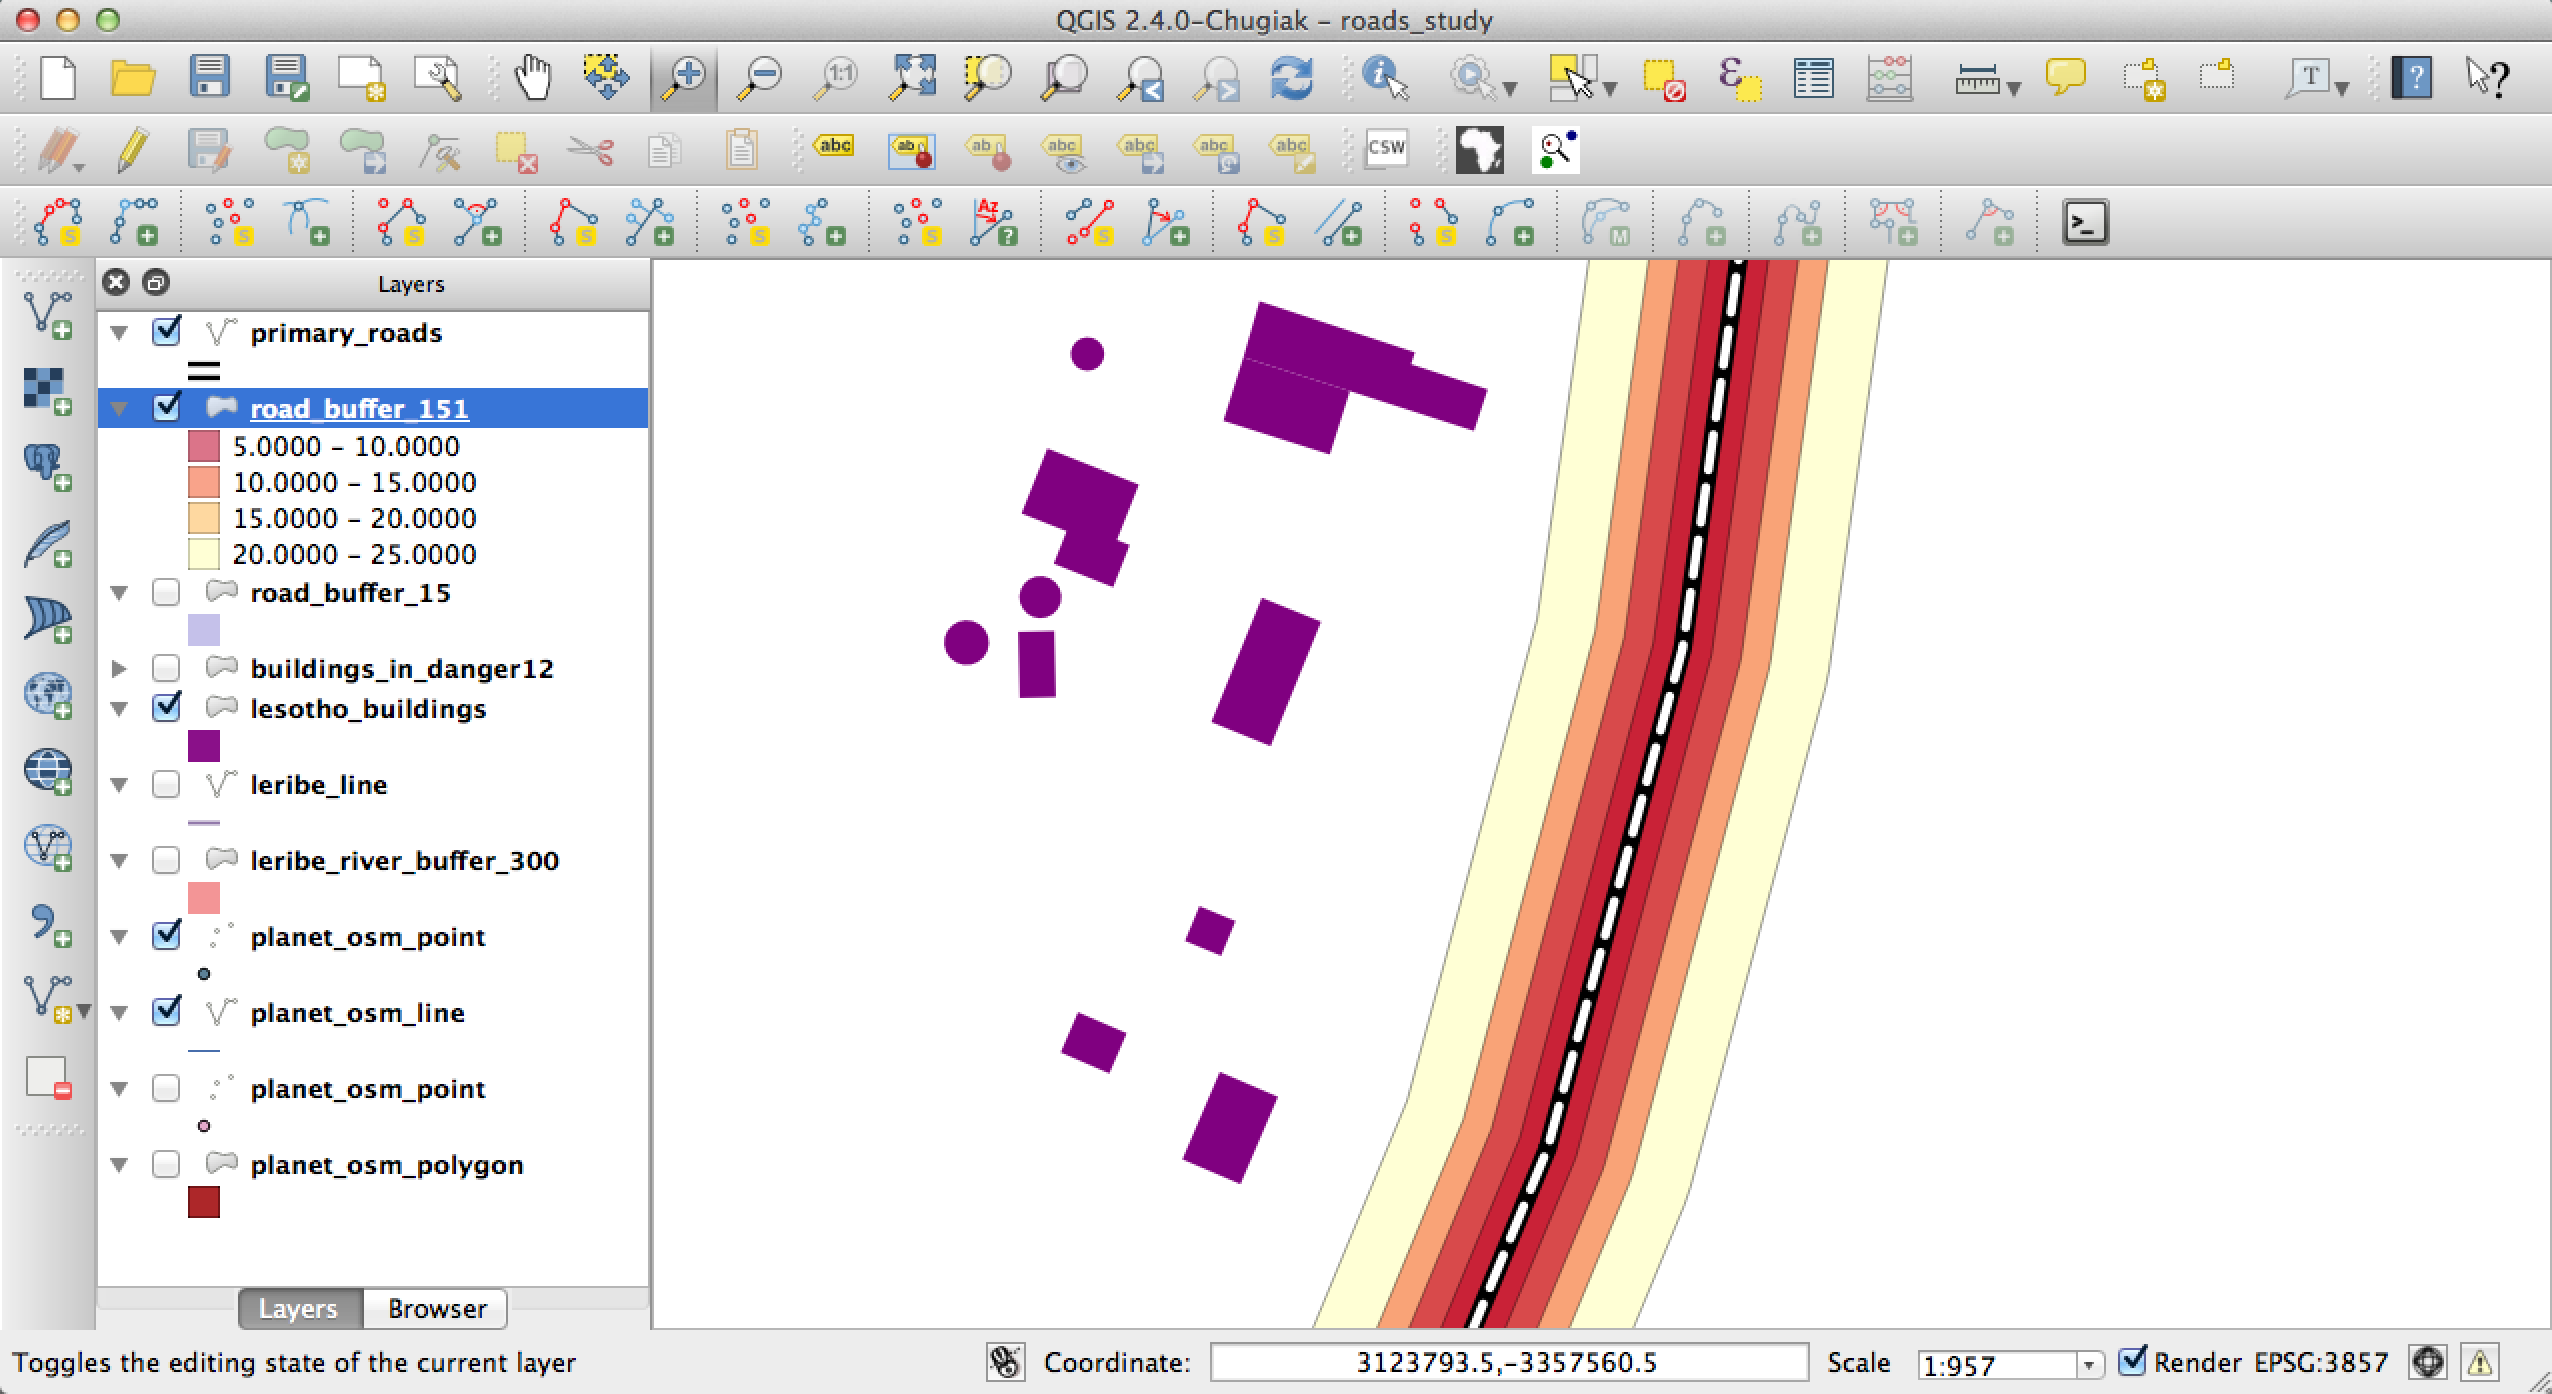Switch to the Layers tab
Viewport: 2552px width, 1394px height.
[298, 1308]
